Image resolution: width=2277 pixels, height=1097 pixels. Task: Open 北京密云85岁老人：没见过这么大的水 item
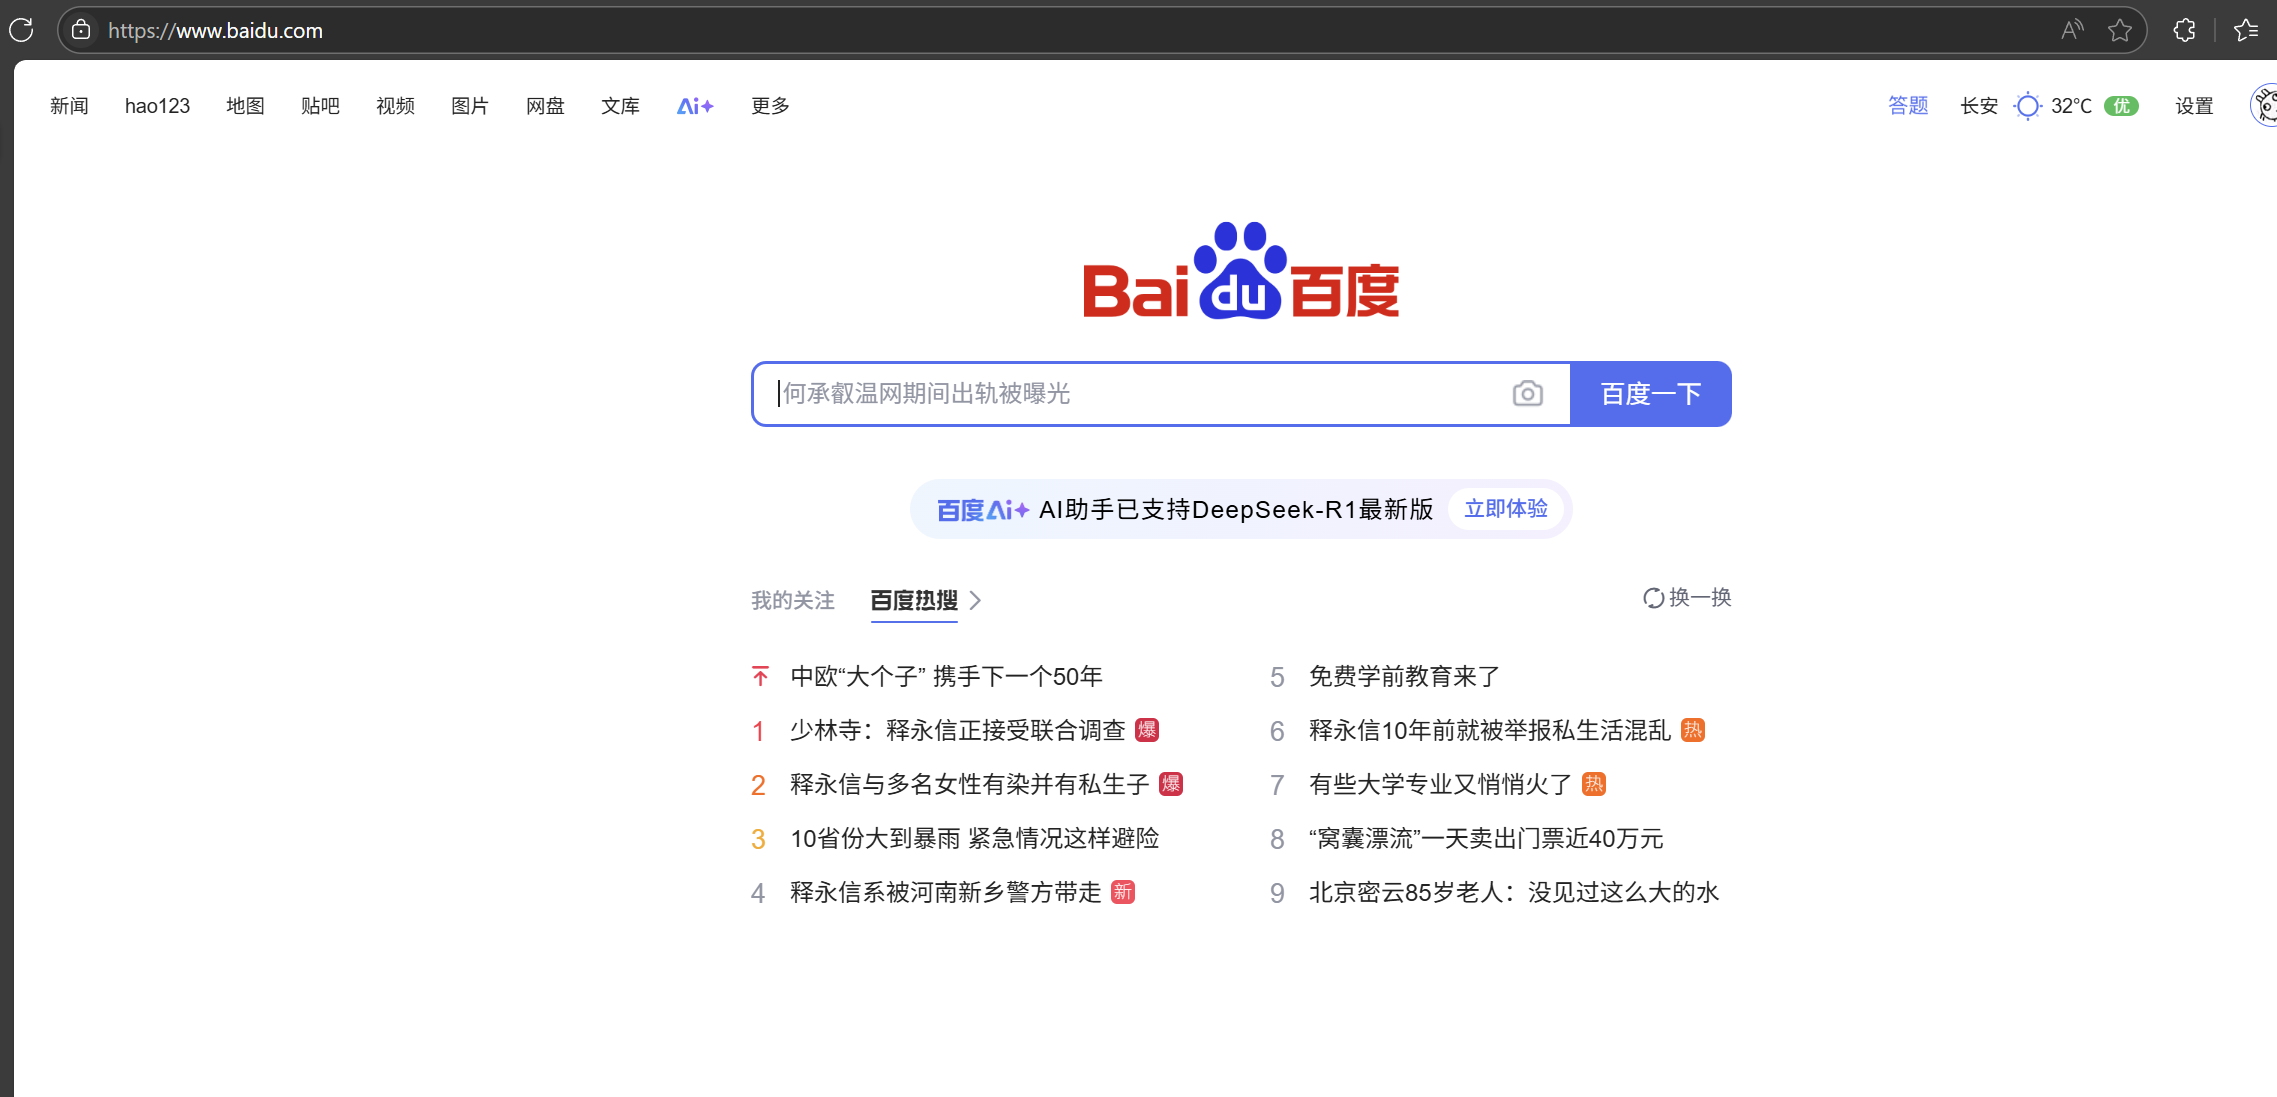1514,893
